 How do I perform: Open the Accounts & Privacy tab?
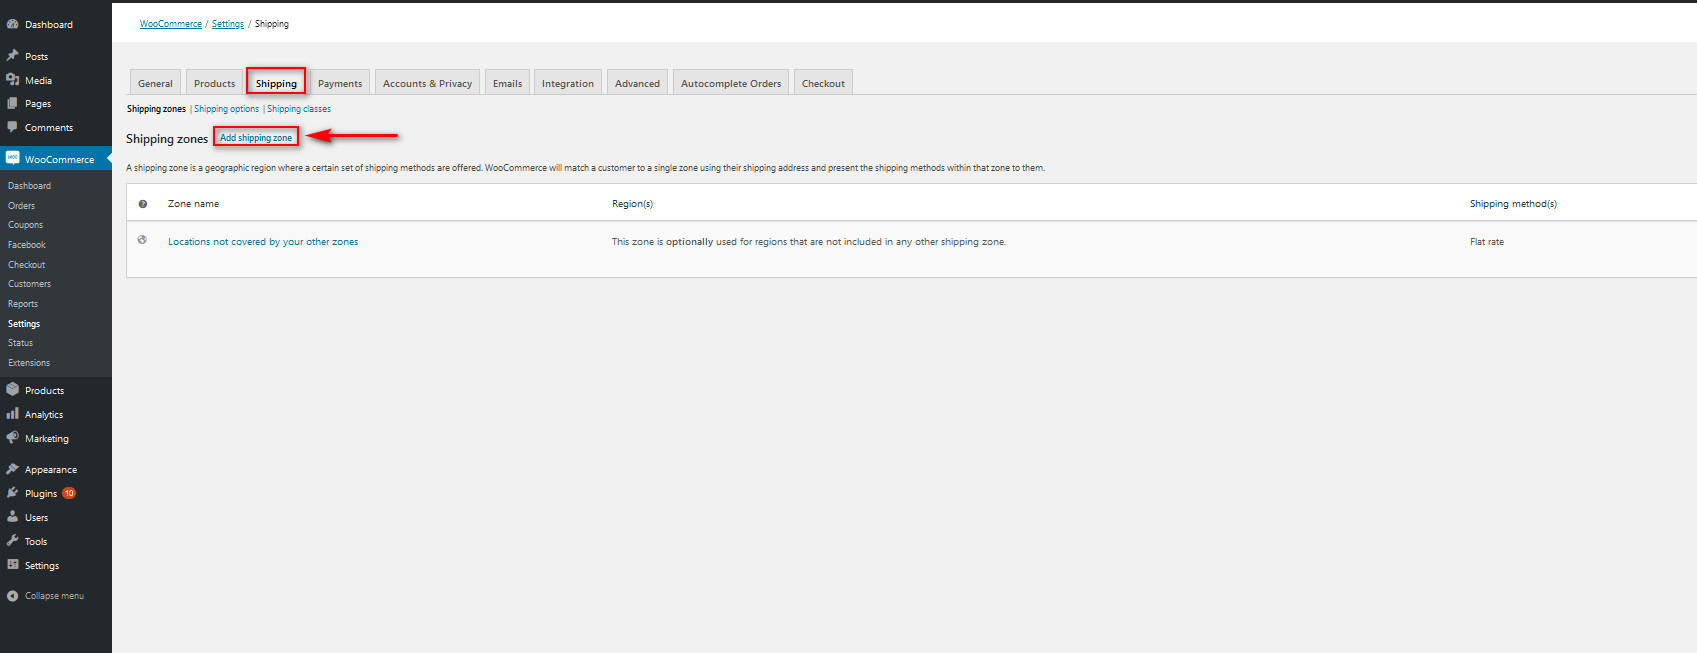[x=427, y=83]
